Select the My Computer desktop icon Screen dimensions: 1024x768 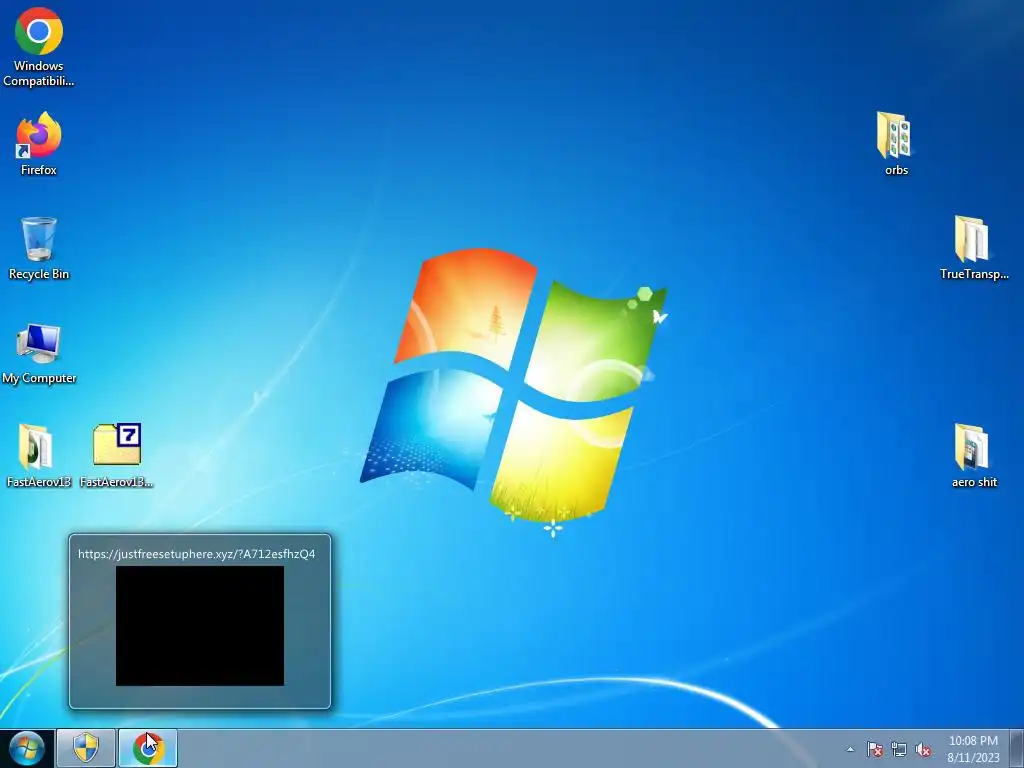[x=39, y=353]
